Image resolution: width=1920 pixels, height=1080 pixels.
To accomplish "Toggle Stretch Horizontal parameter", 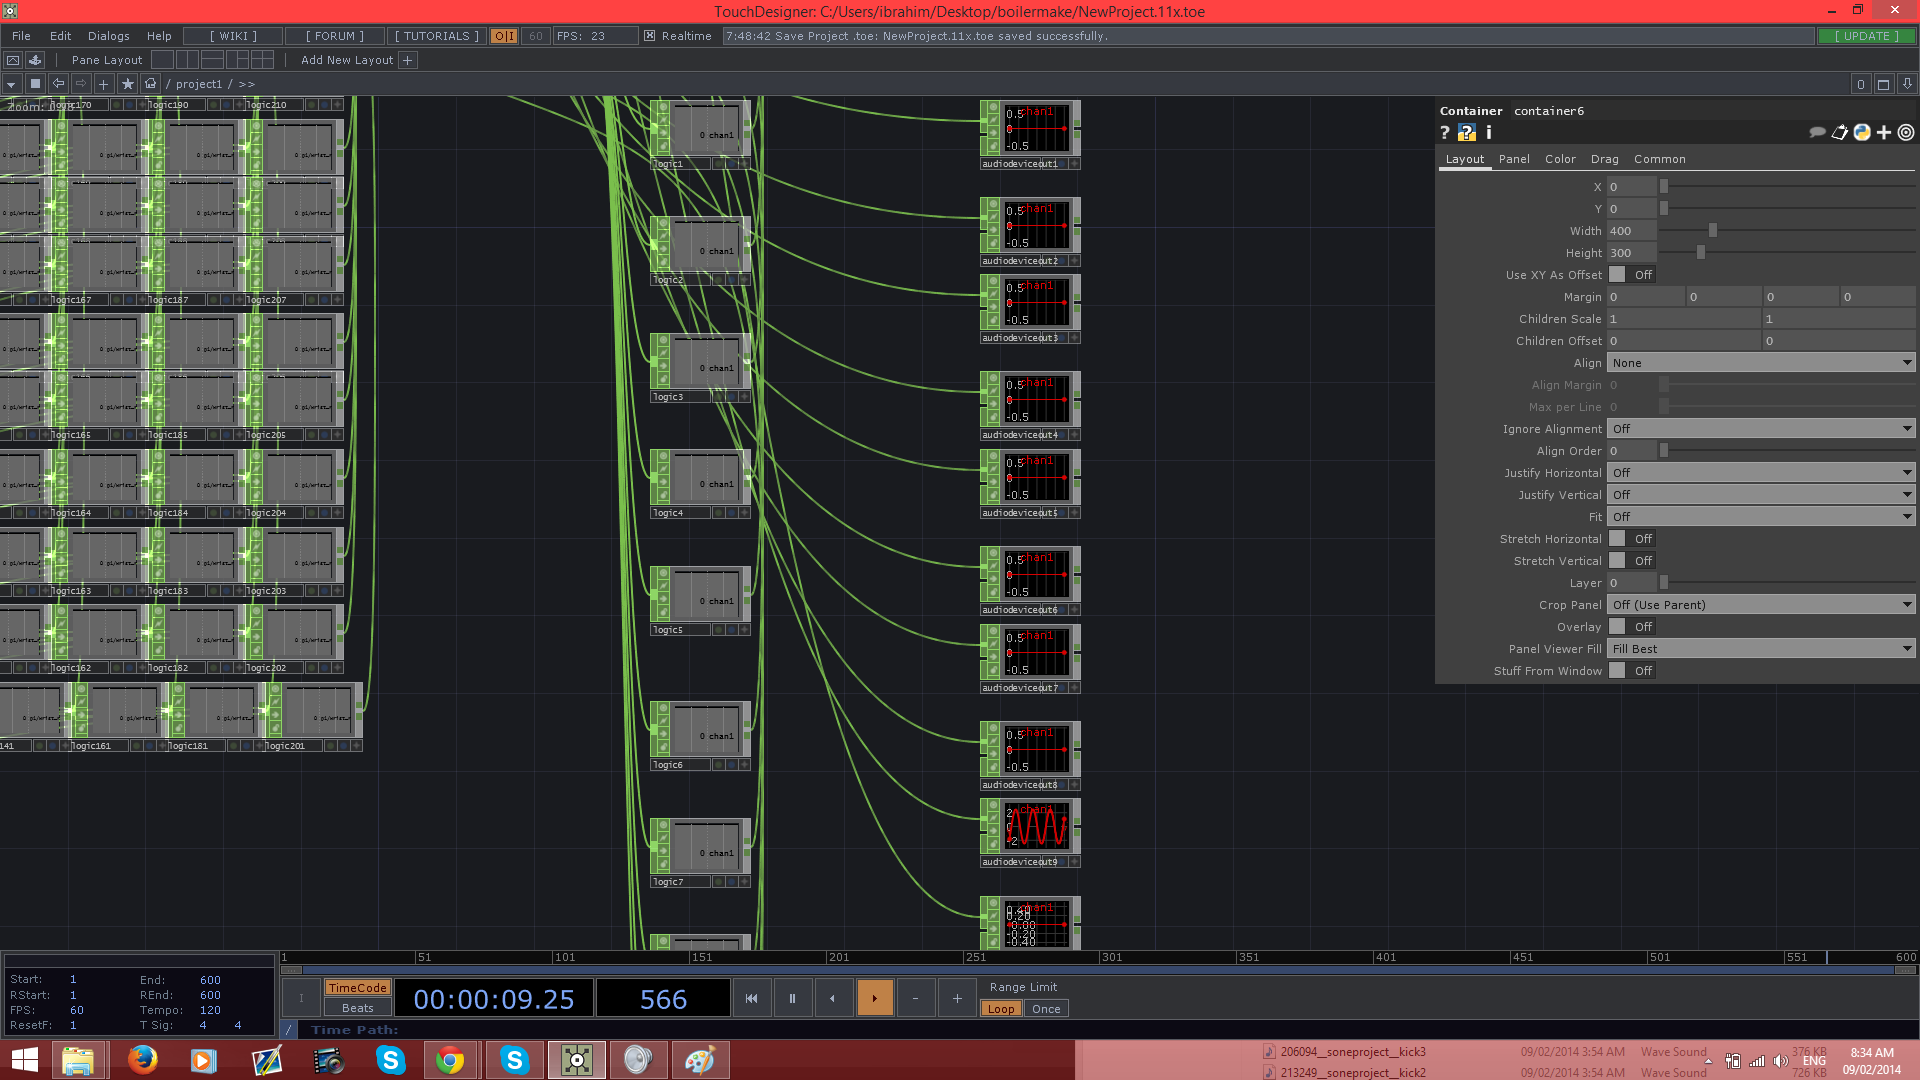I will click(1617, 539).
